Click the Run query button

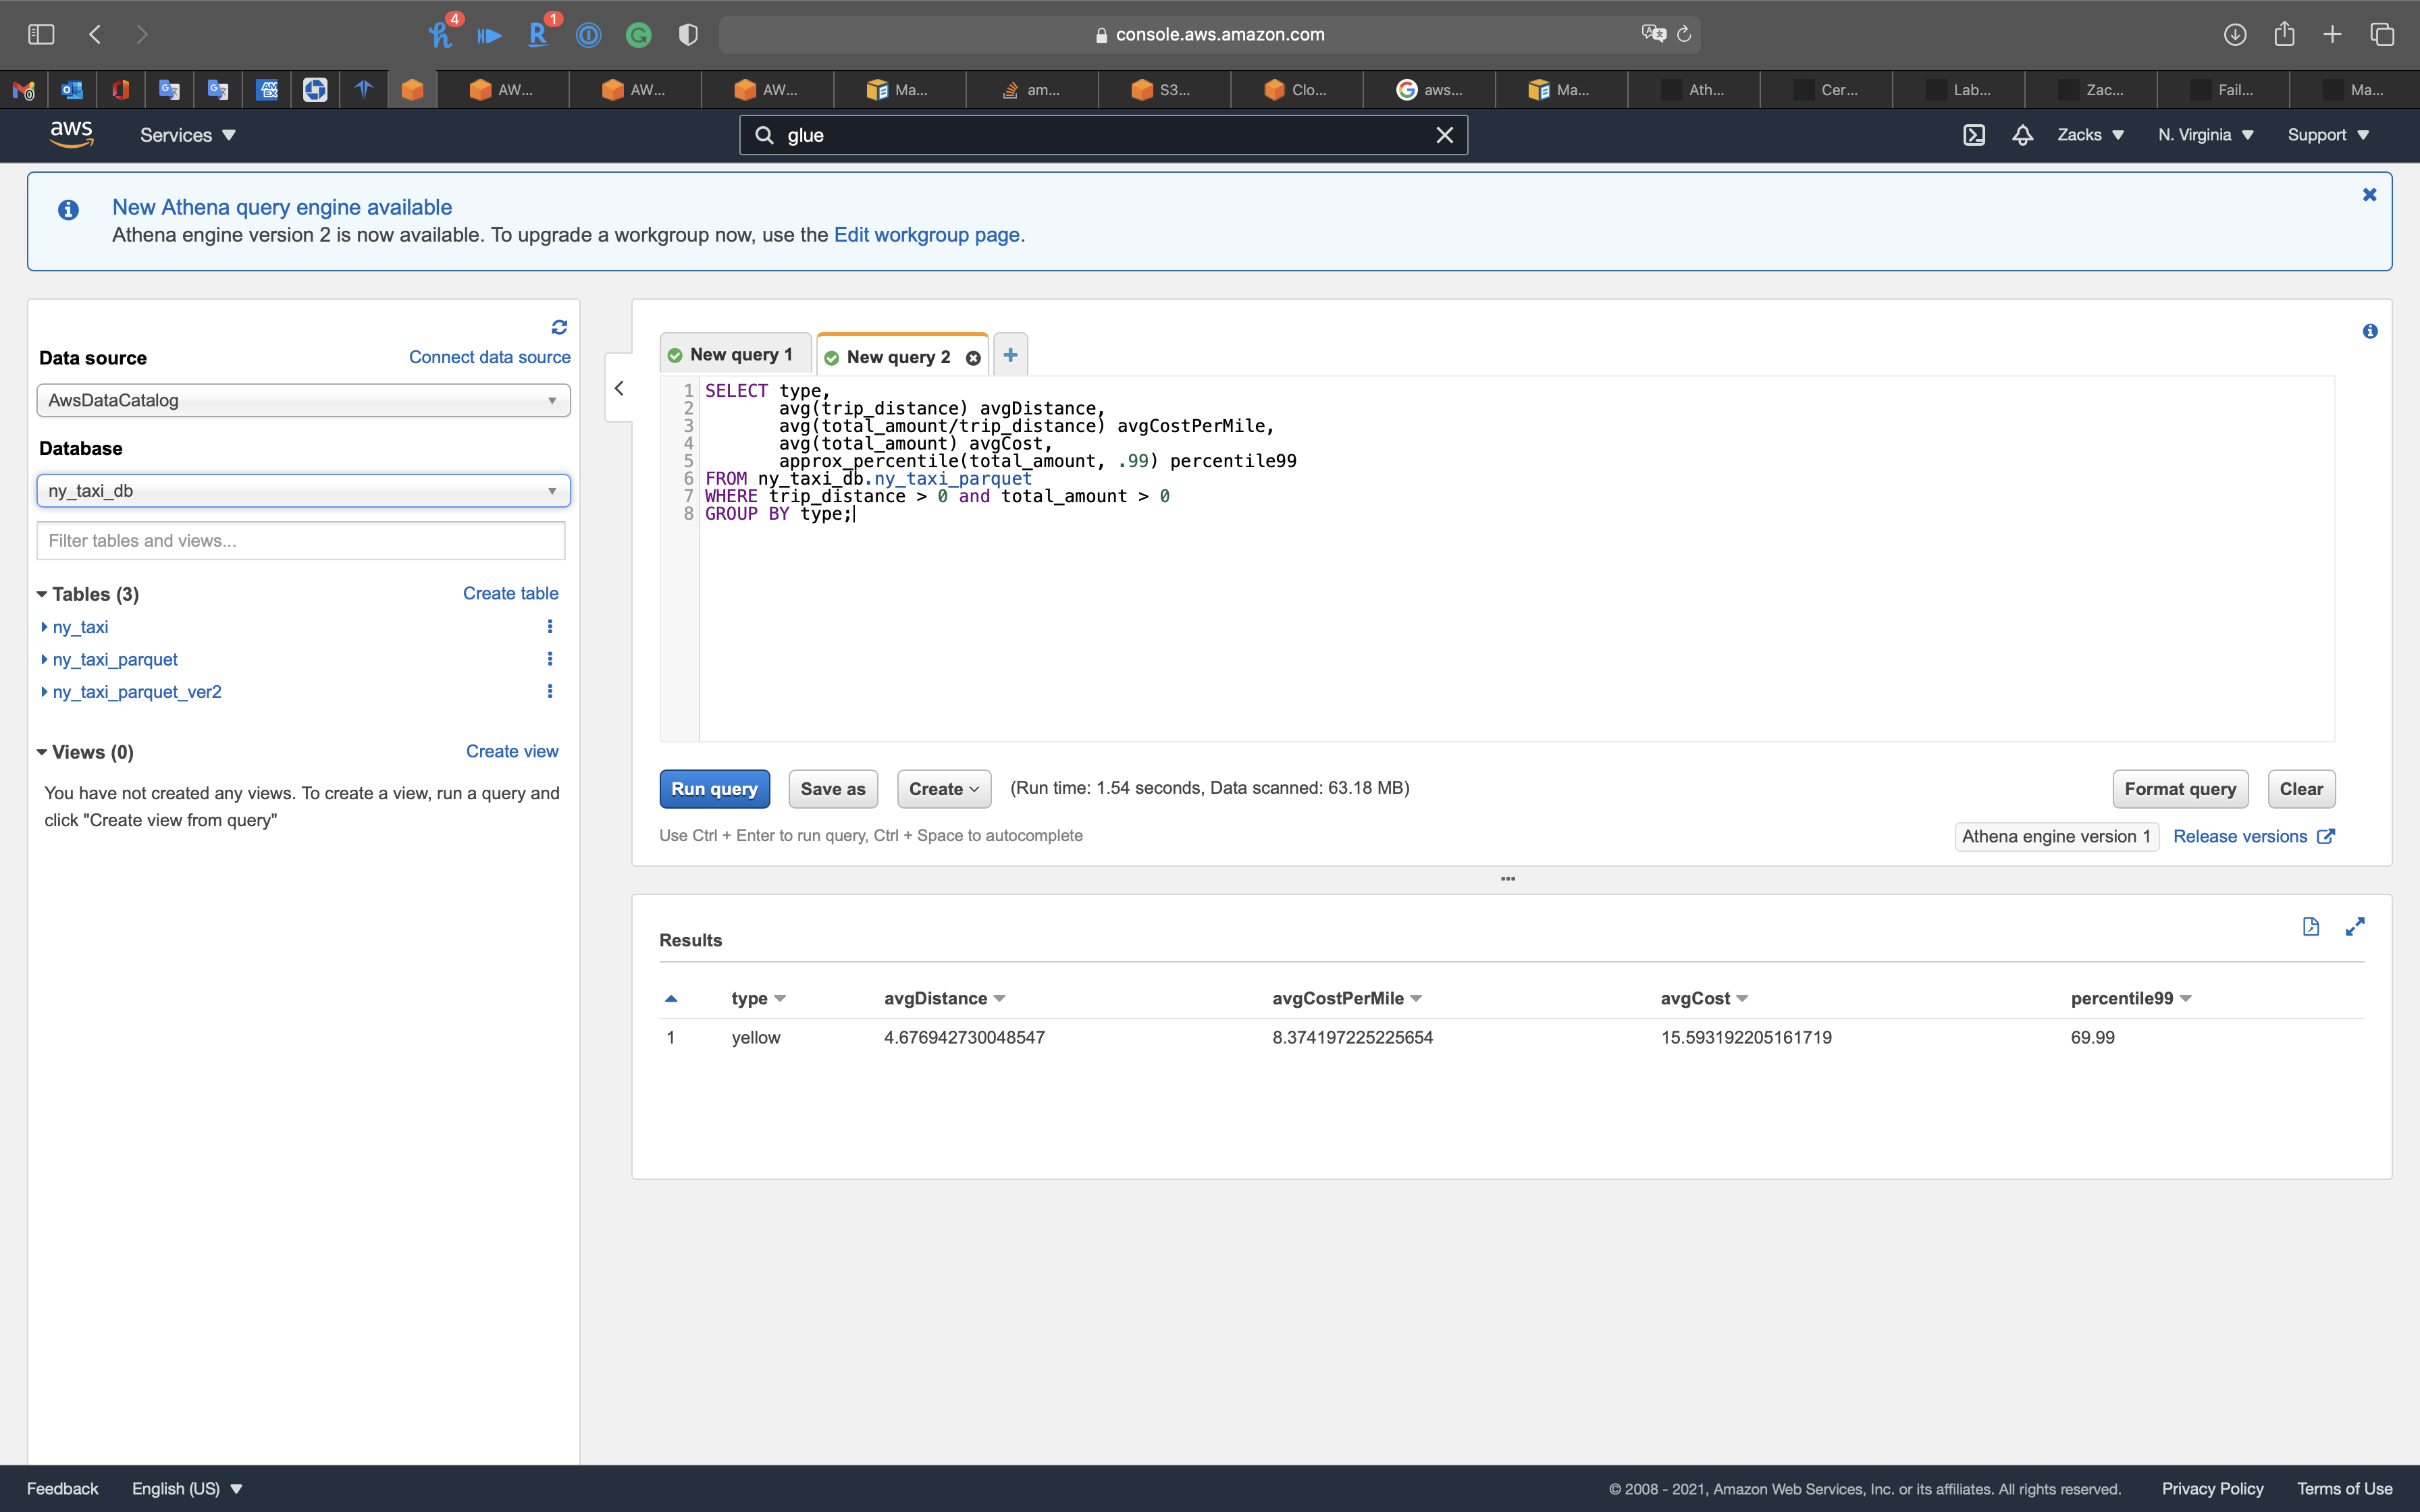(714, 789)
